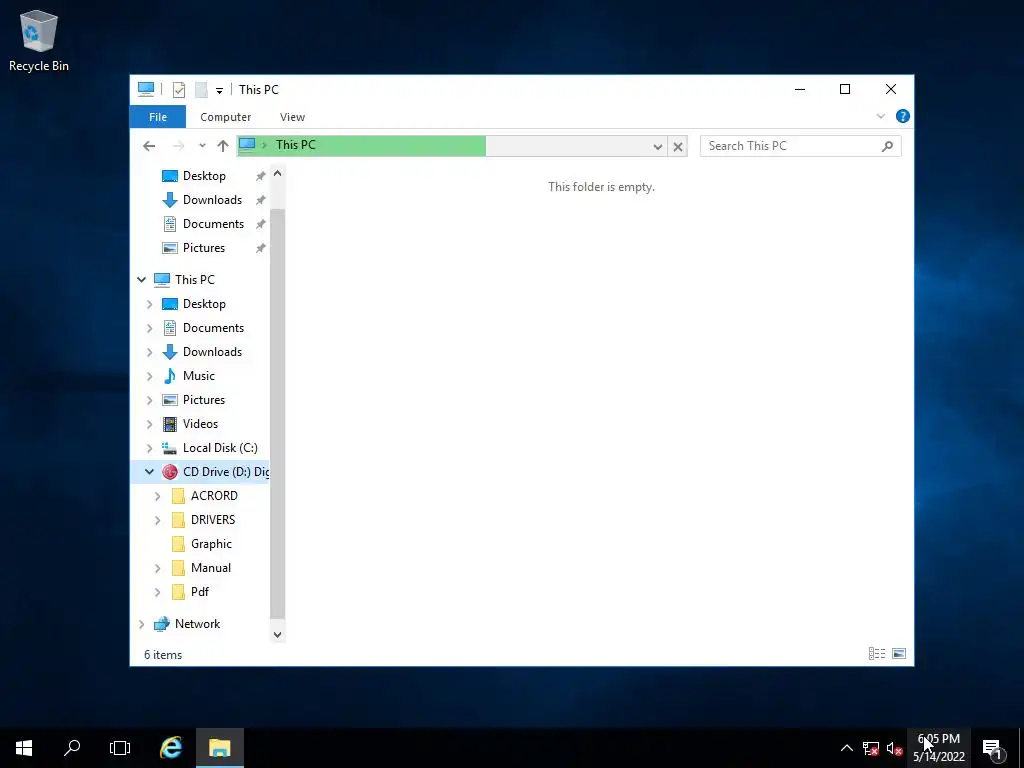Screen dimensions: 1024x768
Task: Expand the DRIVERS folder node
Action: (157, 520)
